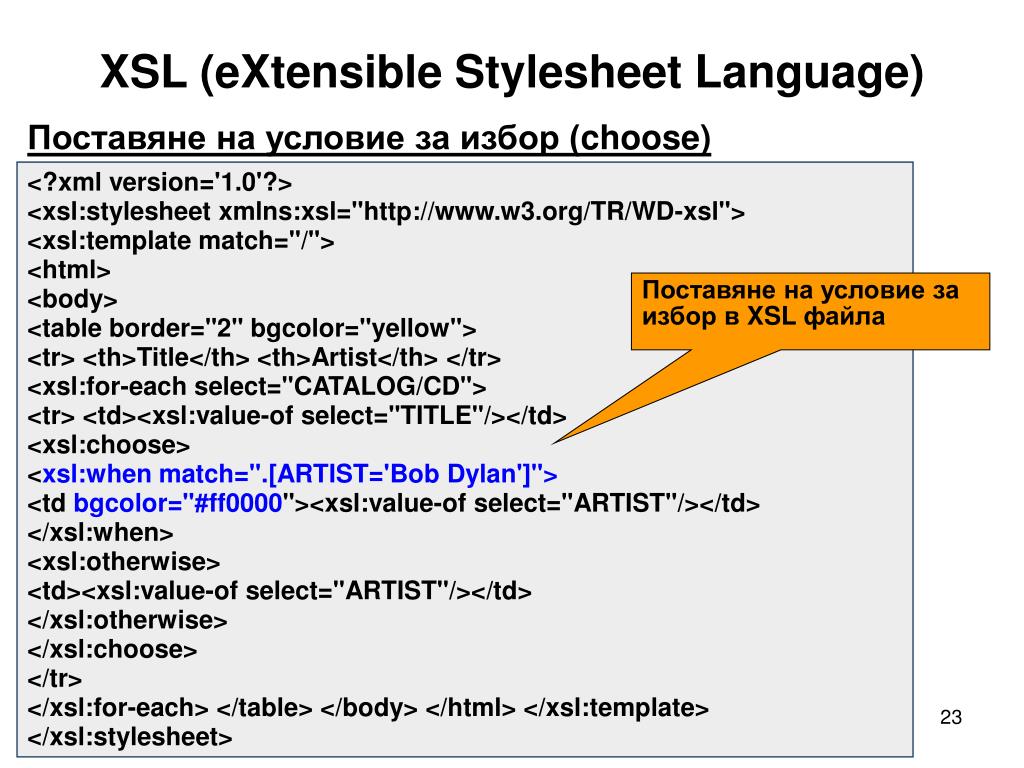
Task: Click the <xsl:otherwise> opening line
Action: [123, 561]
